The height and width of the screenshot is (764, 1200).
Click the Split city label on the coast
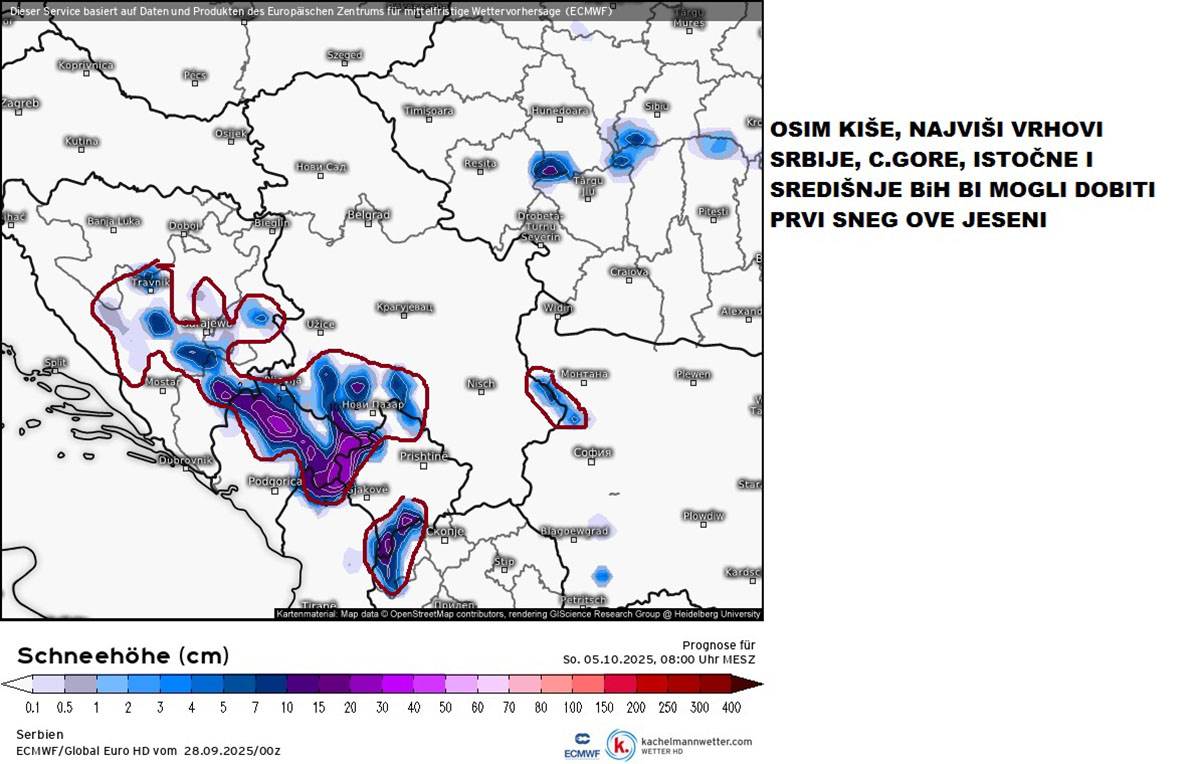55,363
